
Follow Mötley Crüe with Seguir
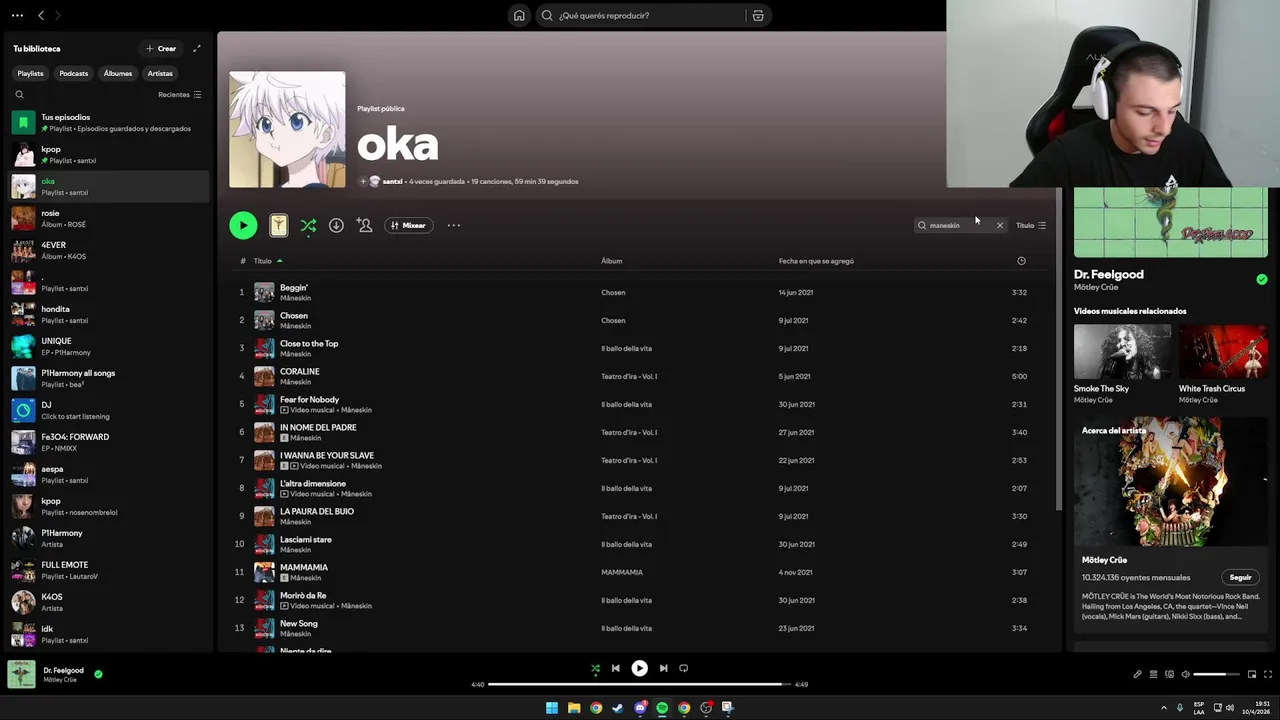[1240, 577]
